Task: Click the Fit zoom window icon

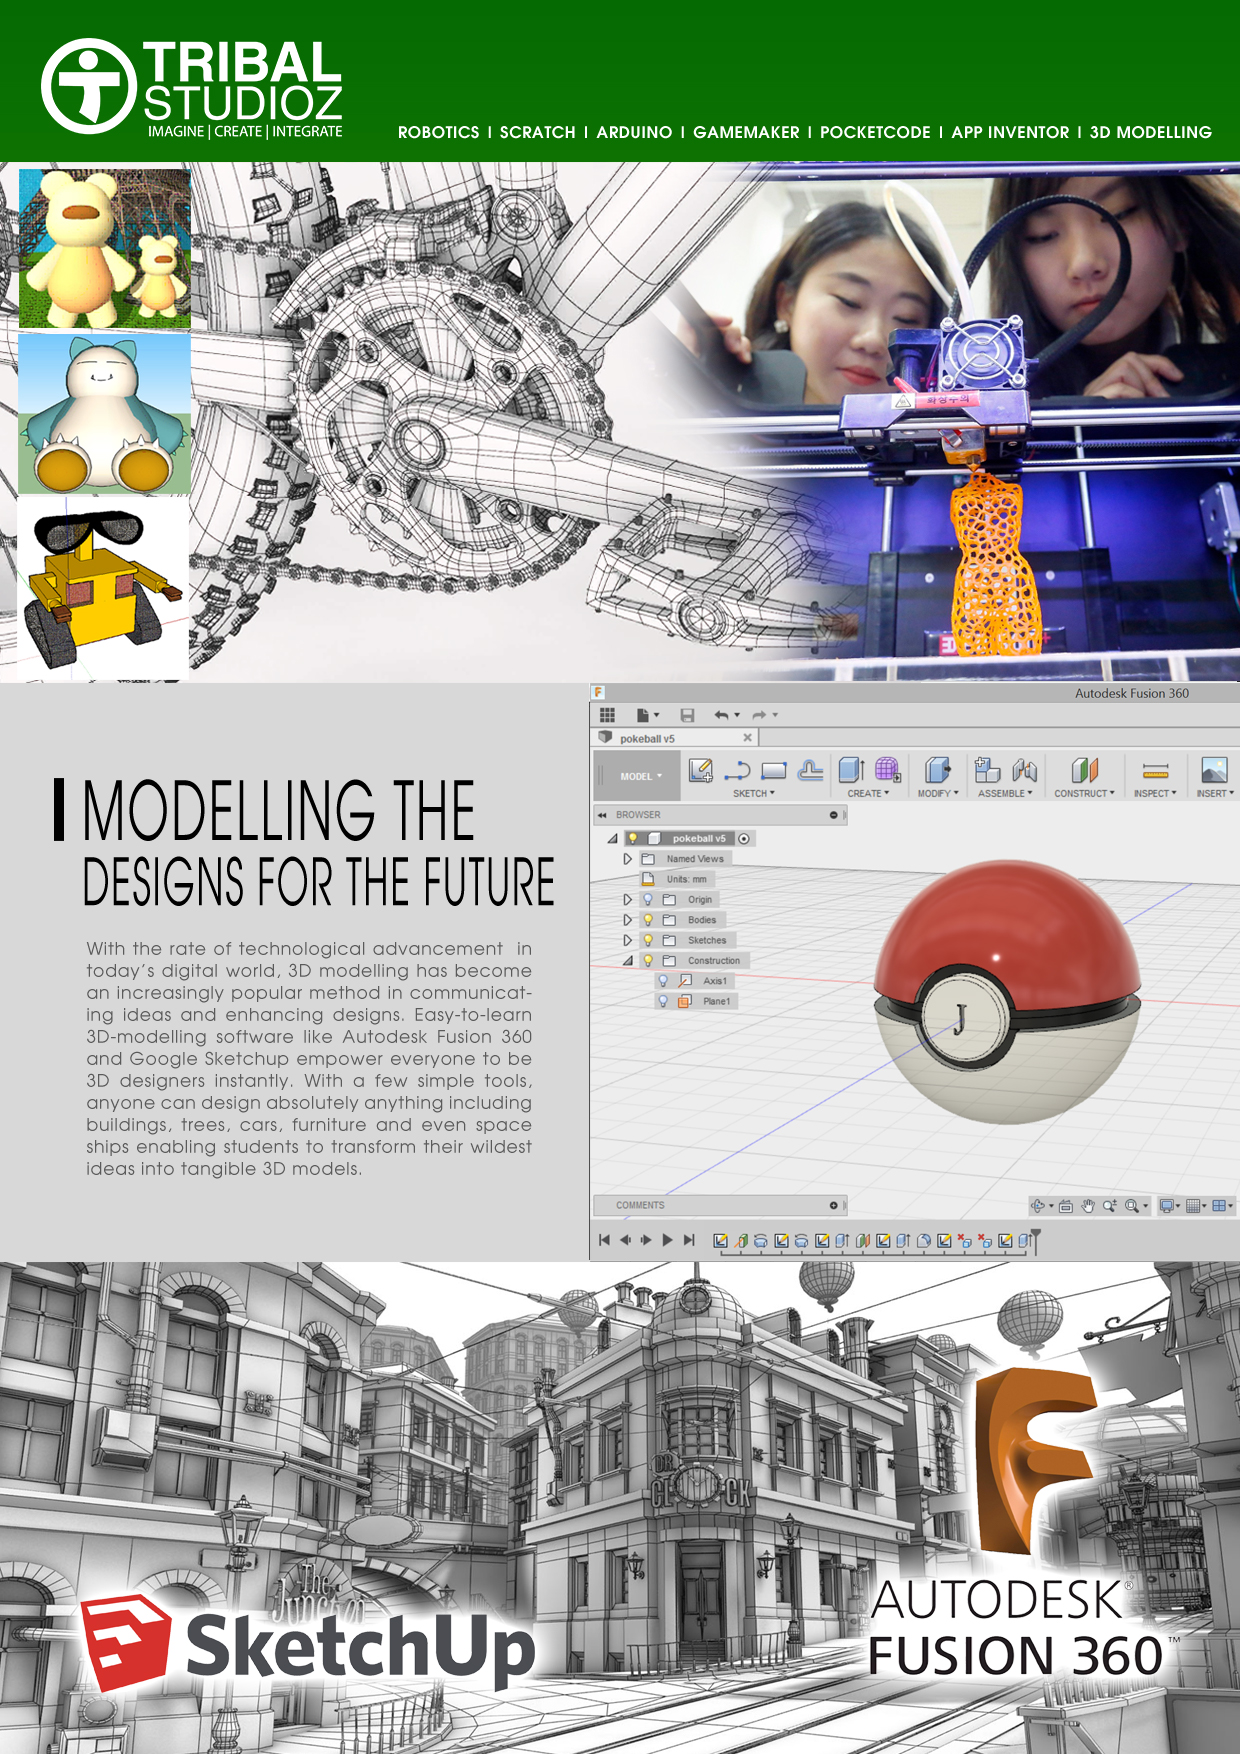Action: coord(1132,1206)
